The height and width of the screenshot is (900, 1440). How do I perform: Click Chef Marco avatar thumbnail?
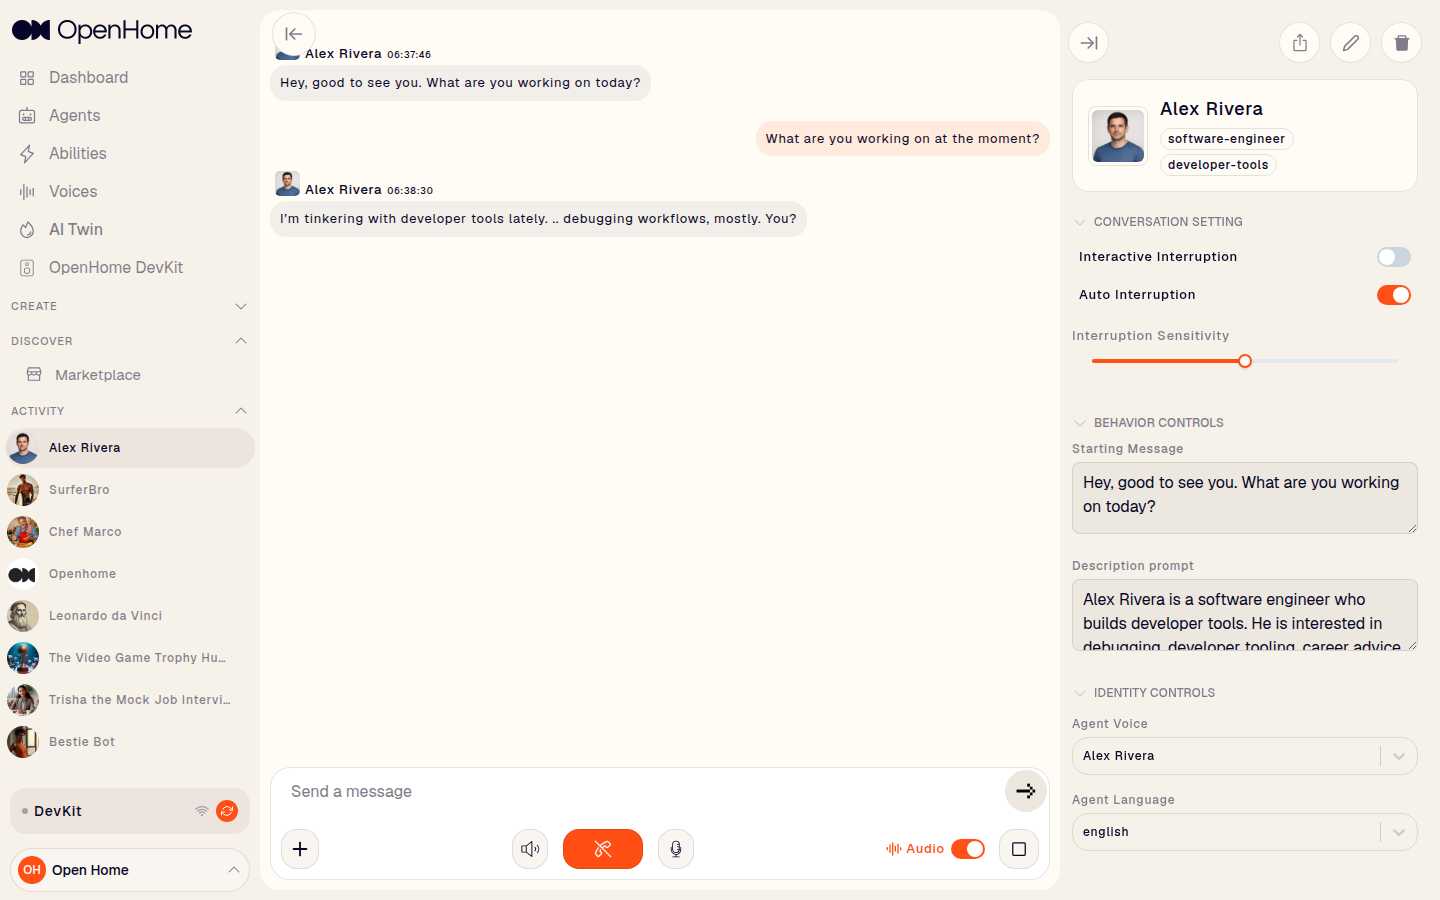[x=23, y=532]
